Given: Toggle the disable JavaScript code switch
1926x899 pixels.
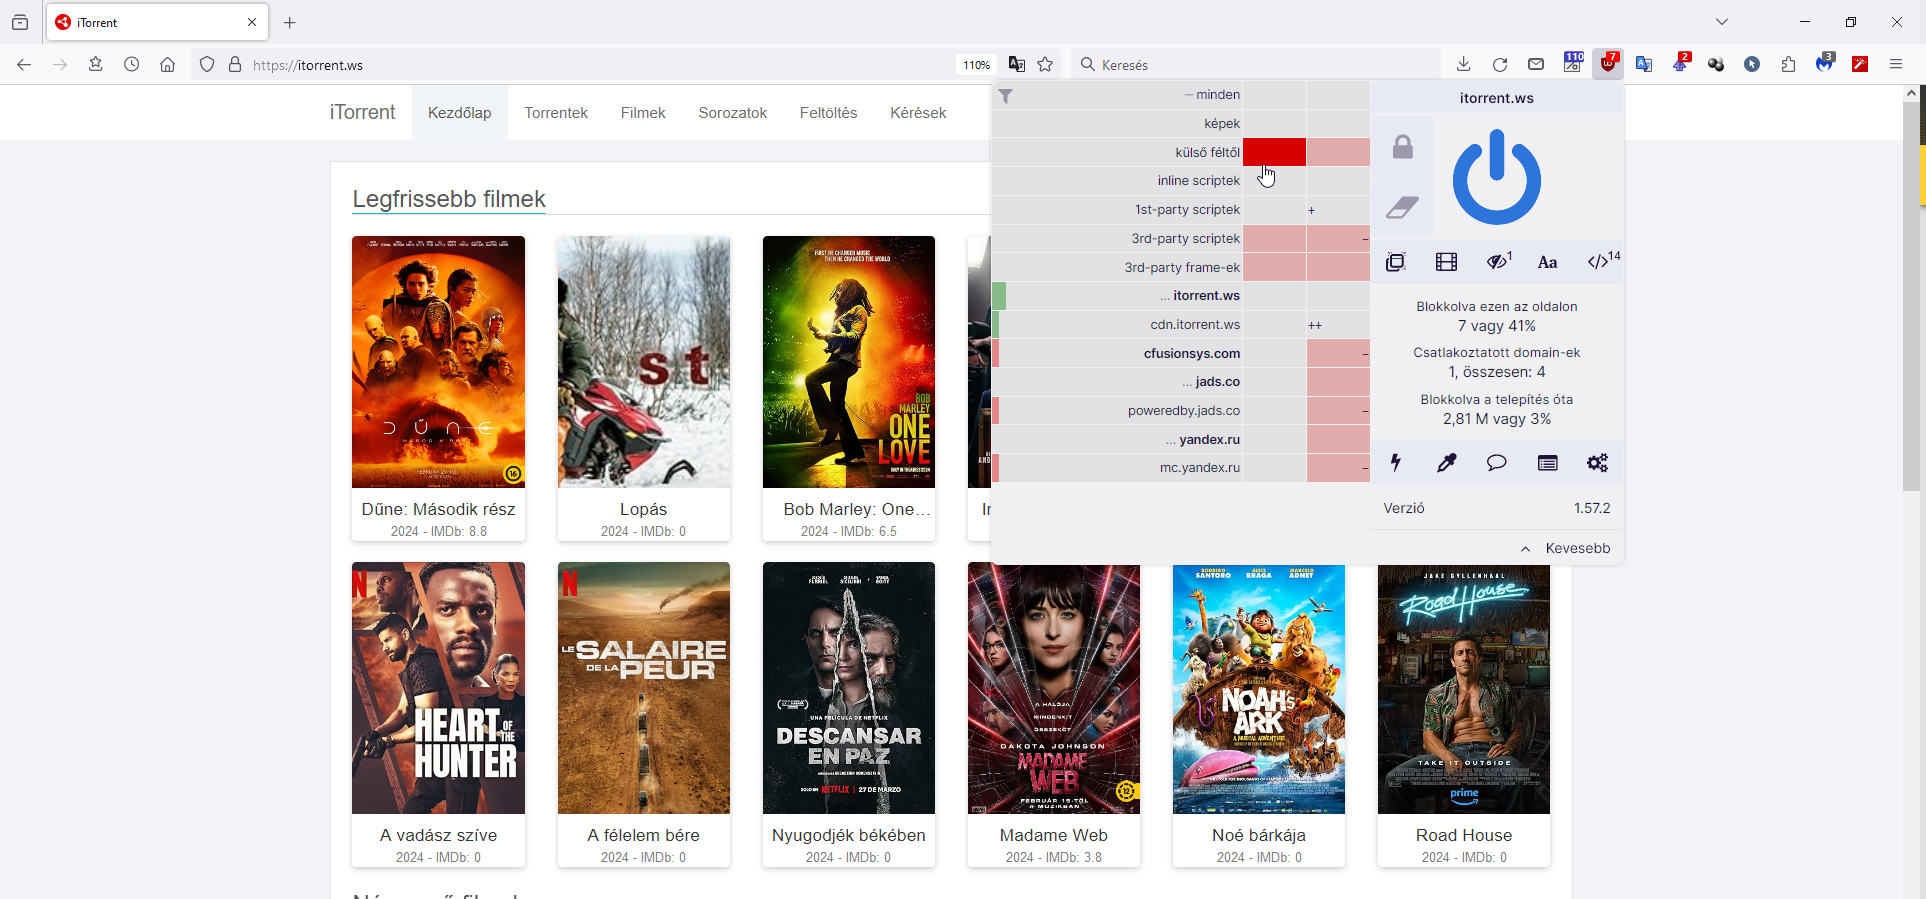Looking at the screenshot, I should click(x=1600, y=262).
